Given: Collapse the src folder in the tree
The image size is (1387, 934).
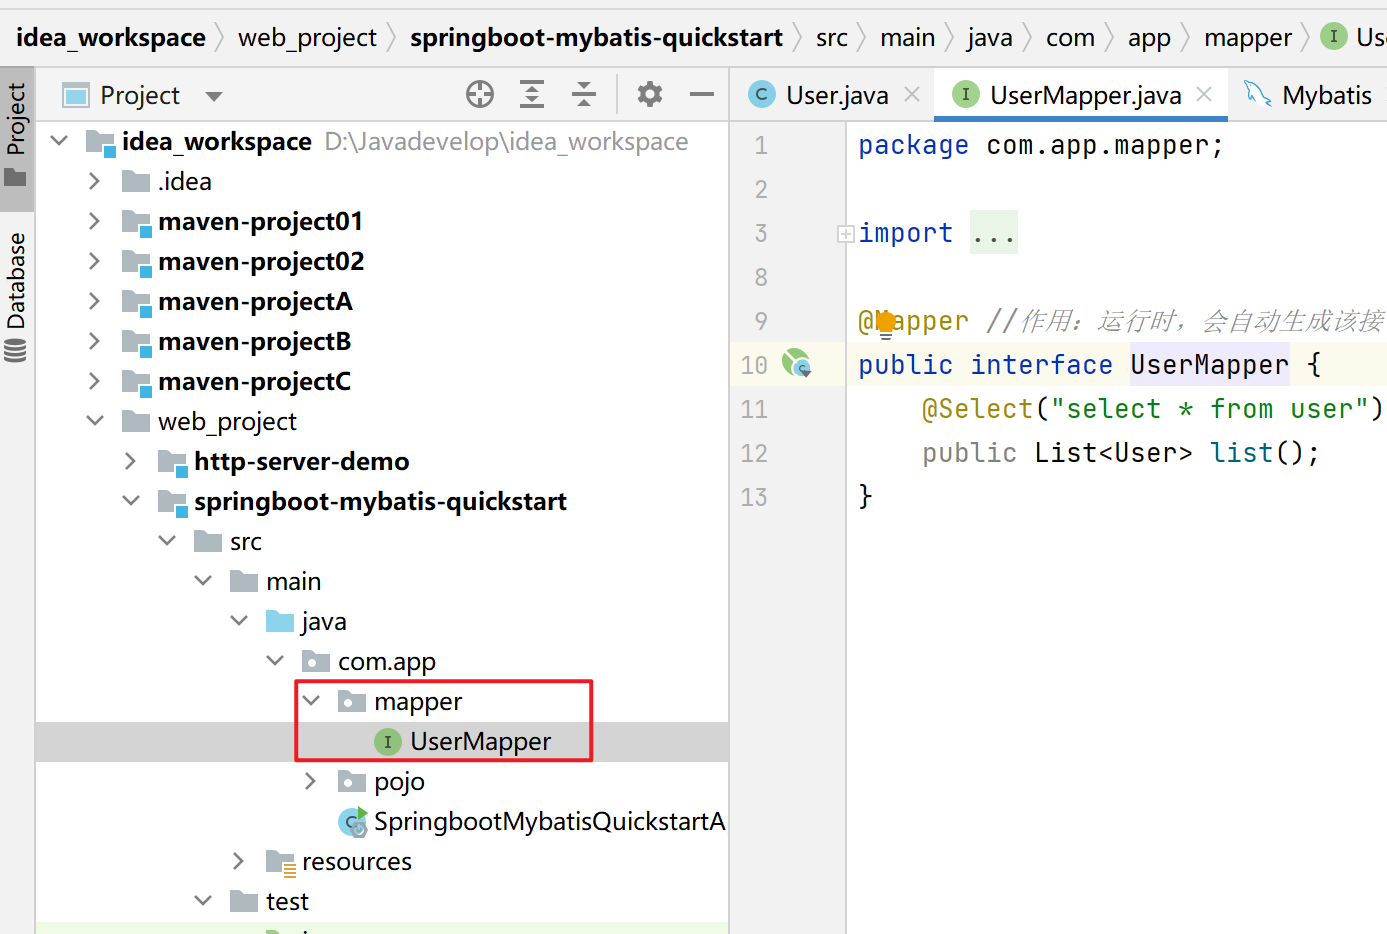Looking at the screenshot, I should click(x=167, y=541).
